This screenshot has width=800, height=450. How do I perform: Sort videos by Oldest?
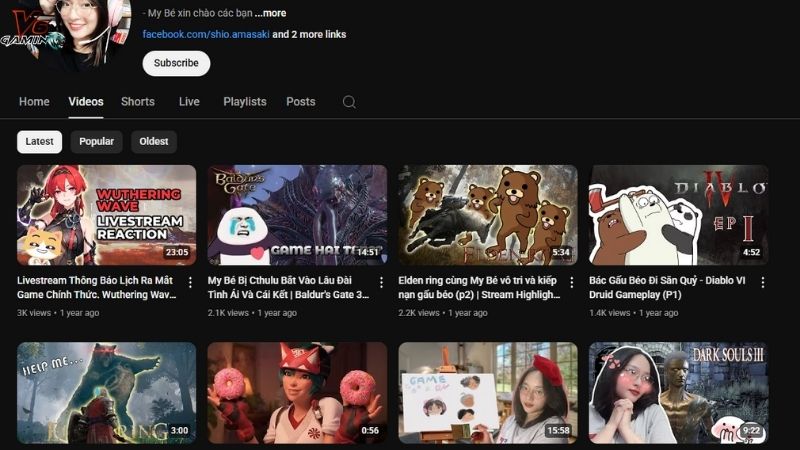click(154, 141)
